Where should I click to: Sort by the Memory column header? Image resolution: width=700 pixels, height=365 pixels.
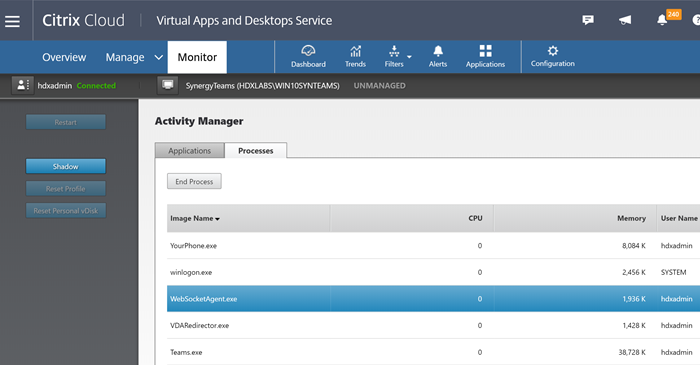(575, 218)
